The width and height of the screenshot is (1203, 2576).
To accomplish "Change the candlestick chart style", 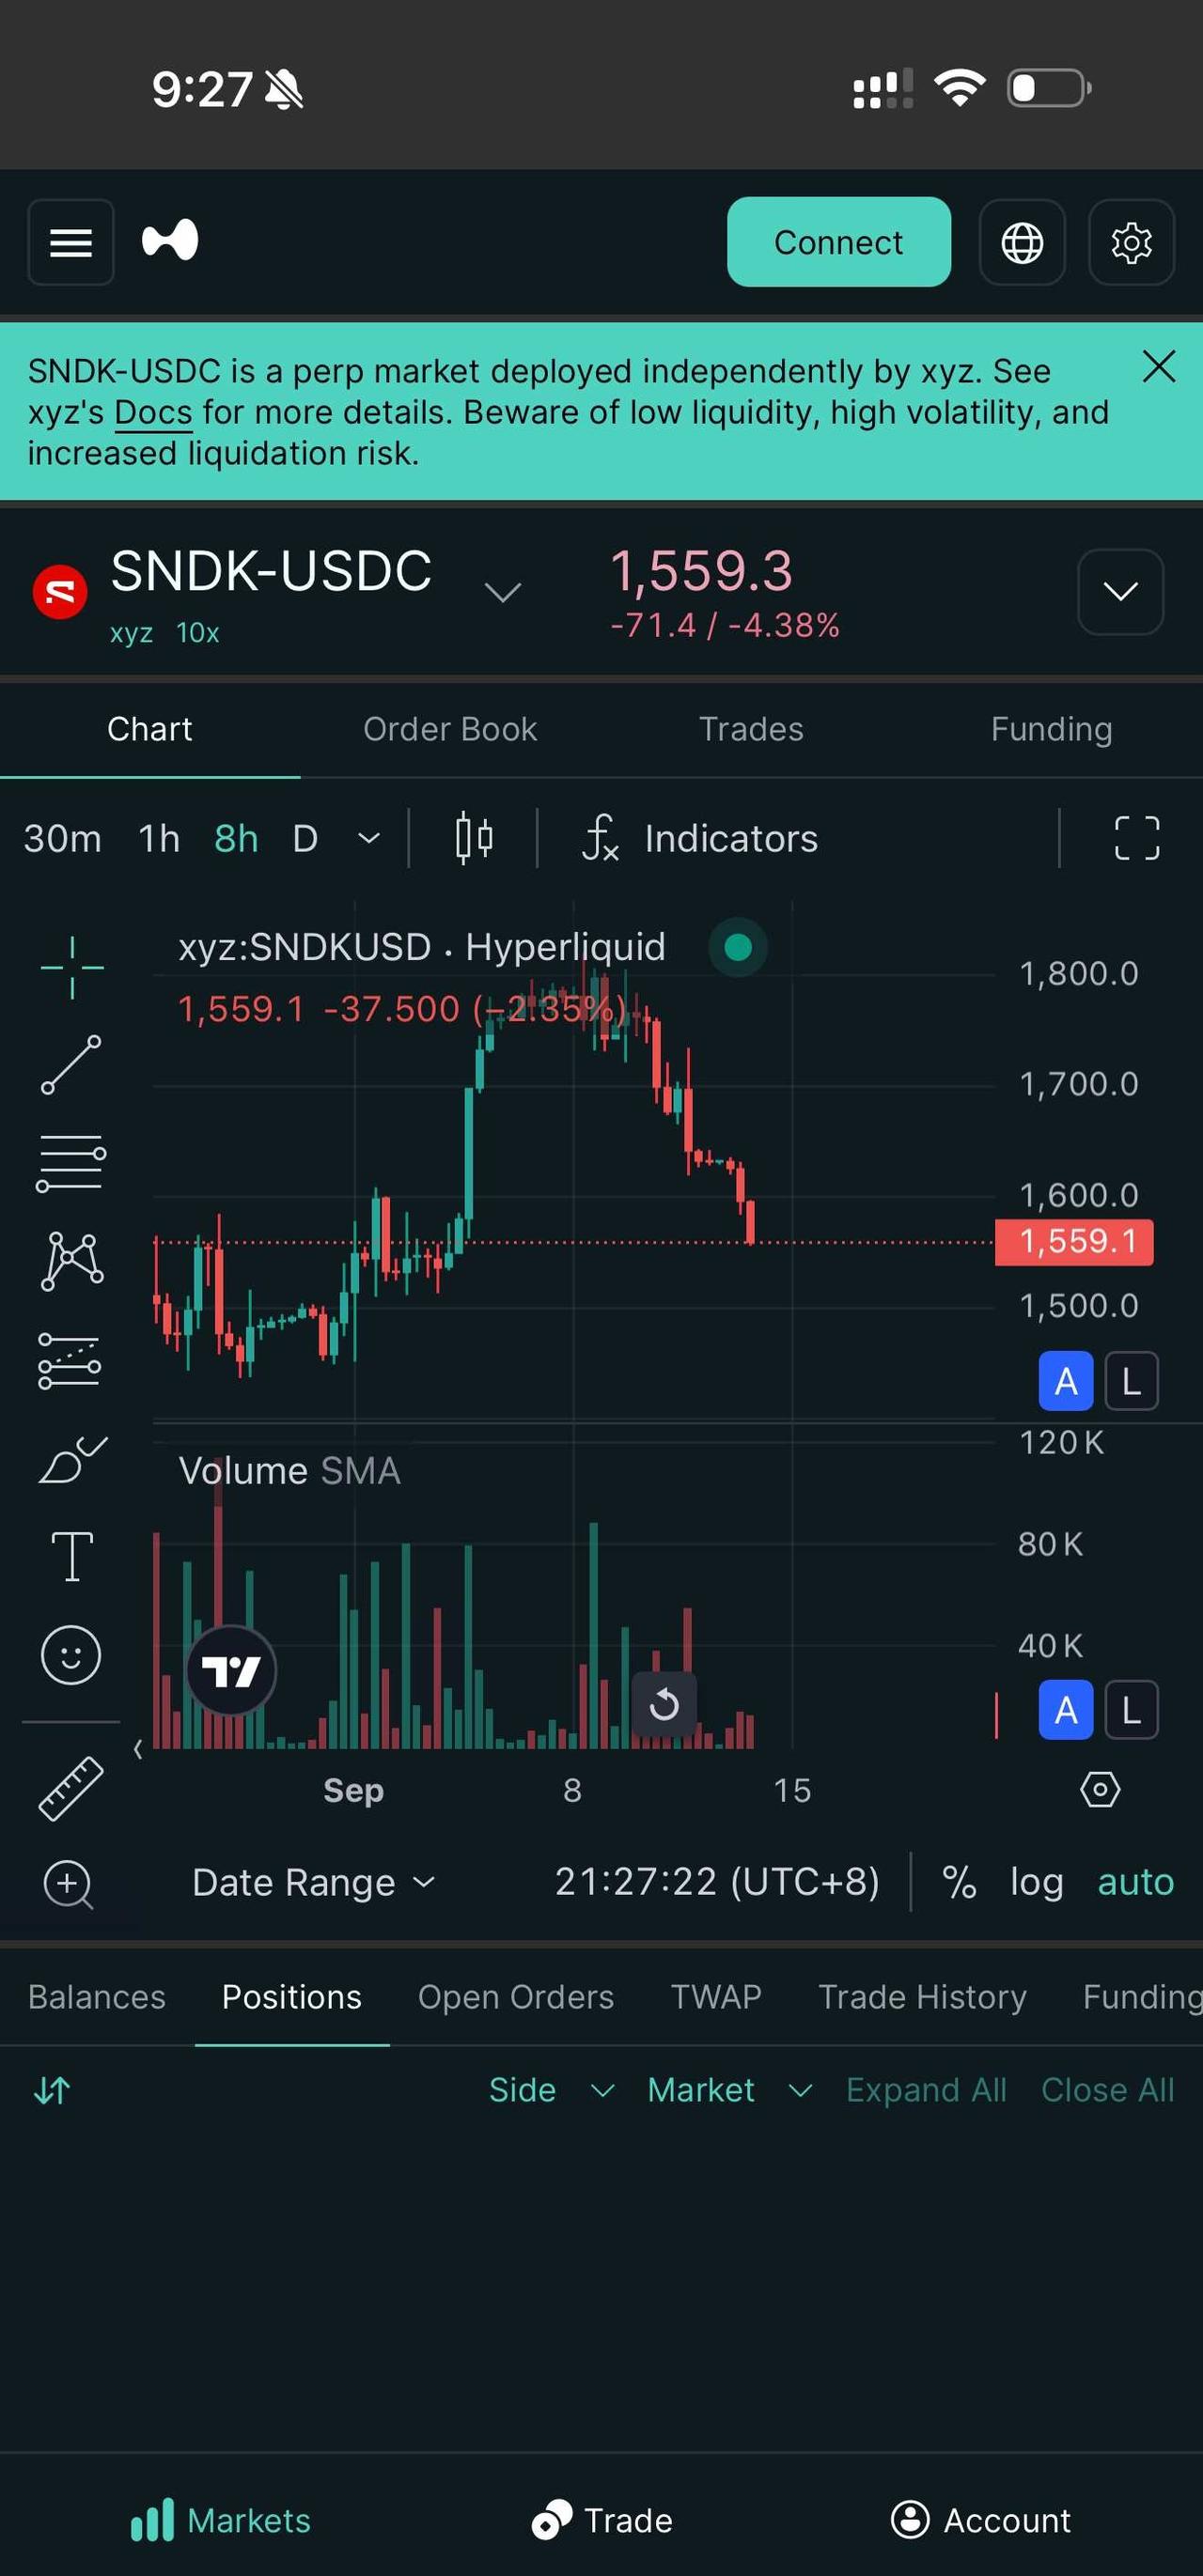I will point(474,838).
